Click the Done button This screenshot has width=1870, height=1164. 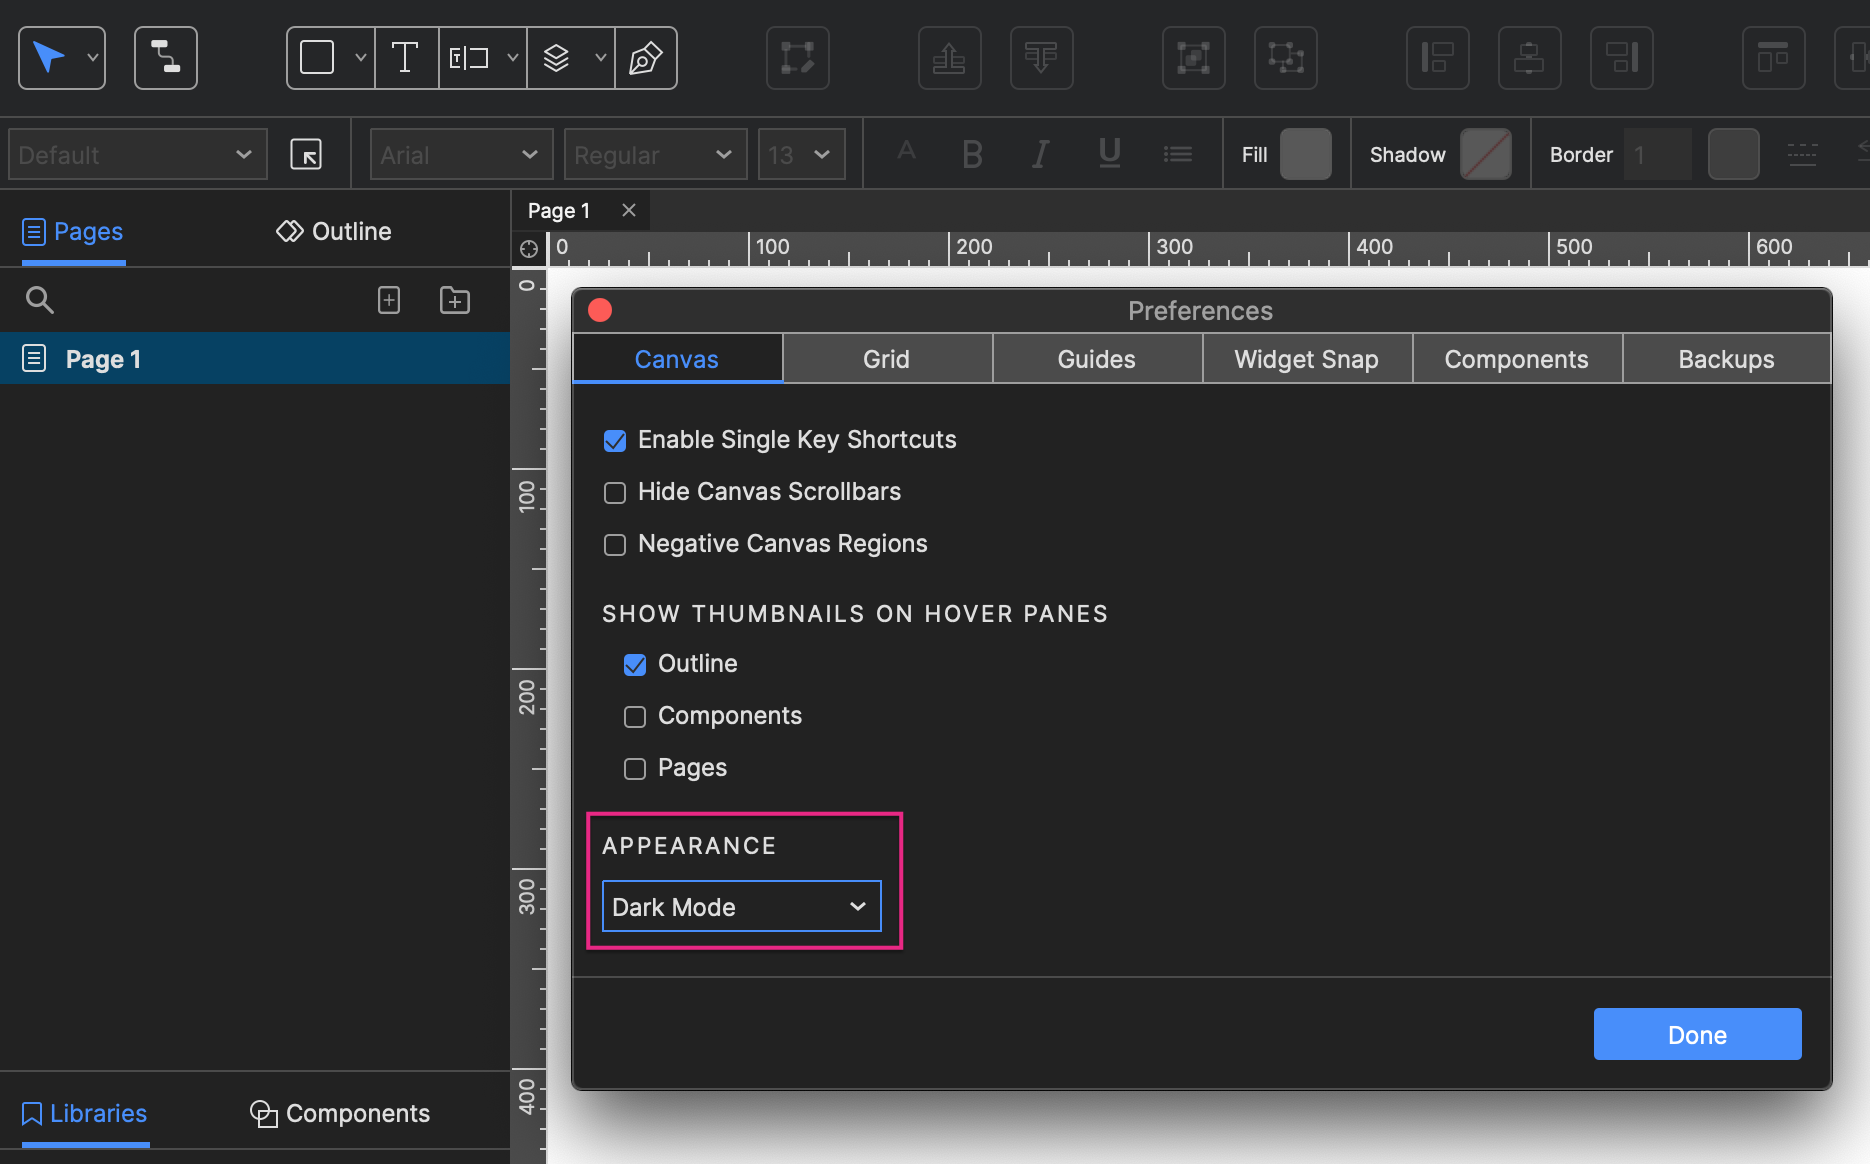point(1697,1034)
